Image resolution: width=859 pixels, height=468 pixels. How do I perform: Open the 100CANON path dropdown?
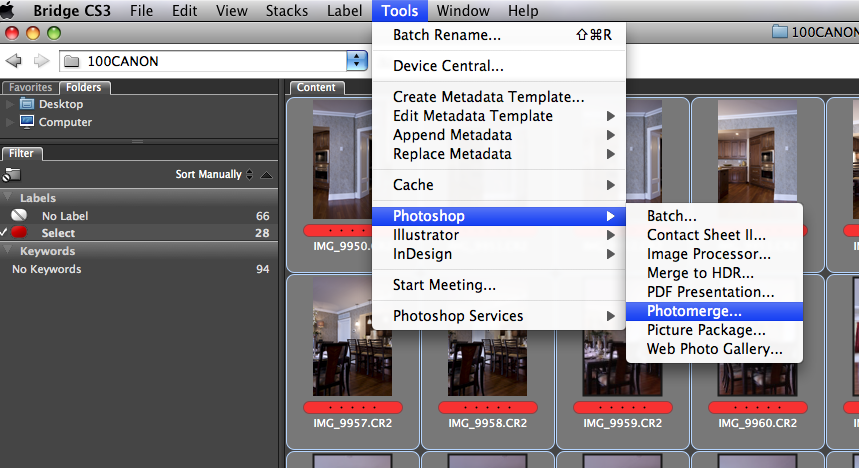357,61
